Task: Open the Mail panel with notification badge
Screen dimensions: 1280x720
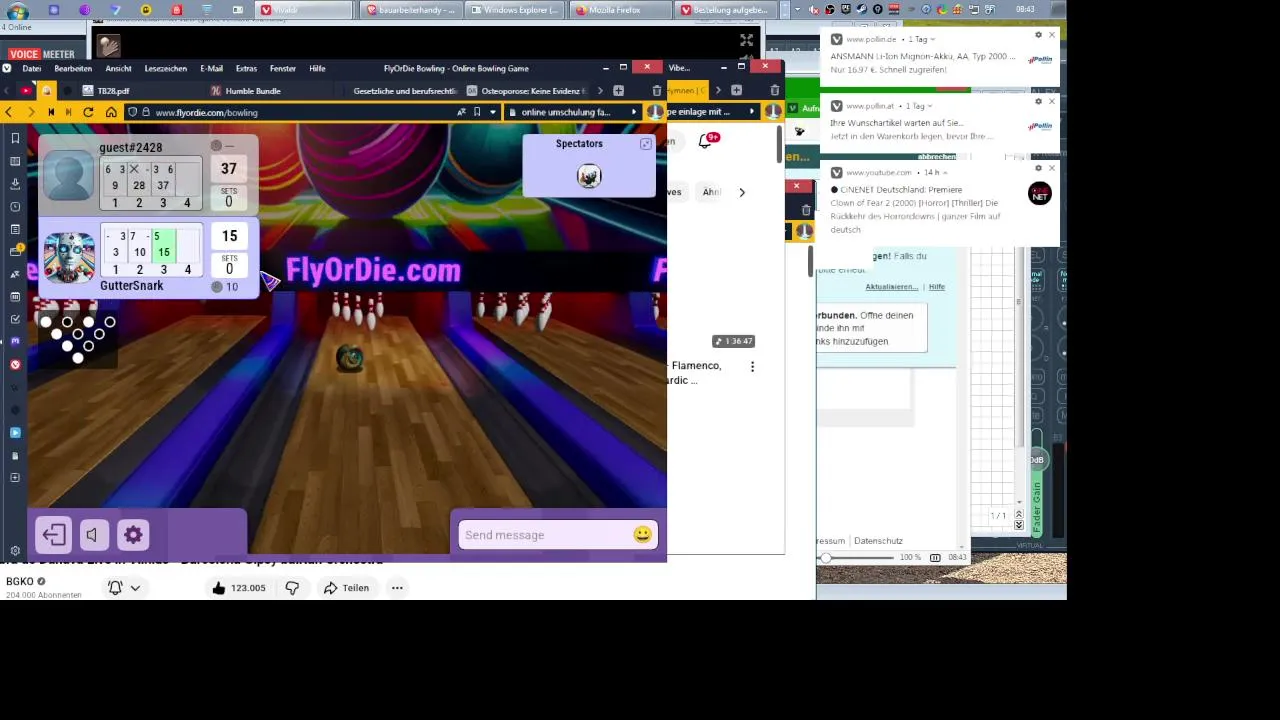Action: (x=15, y=251)
